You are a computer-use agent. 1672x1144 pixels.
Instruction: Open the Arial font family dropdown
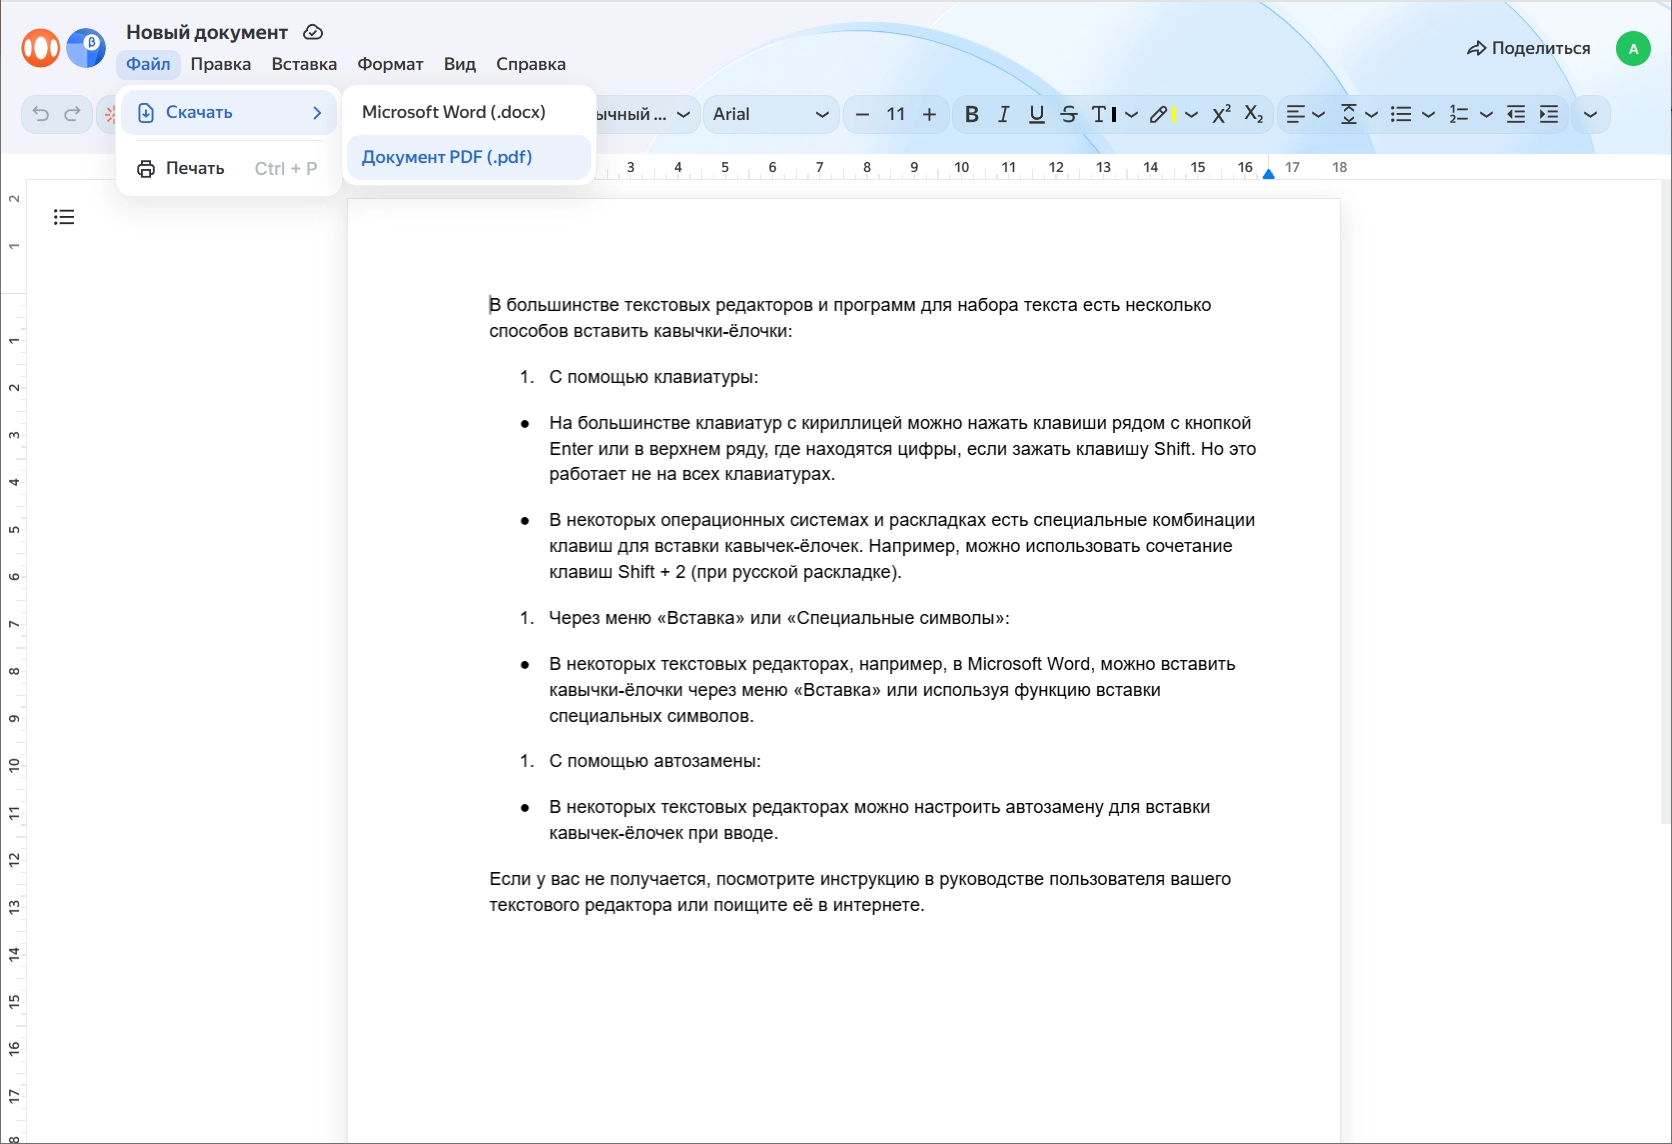tap(771, 114)
